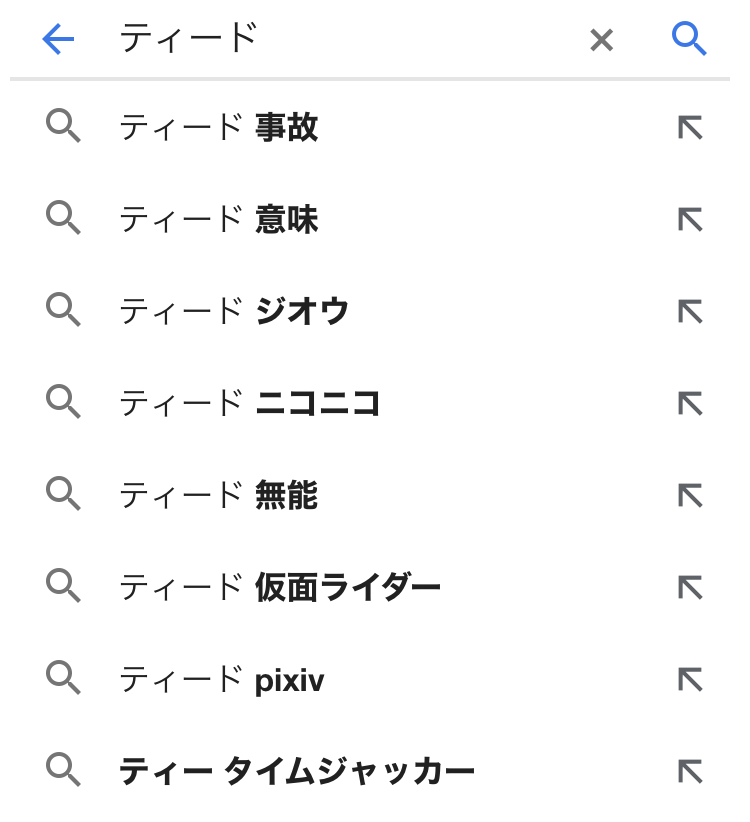Tap the blue back arrow

point(58,39)
